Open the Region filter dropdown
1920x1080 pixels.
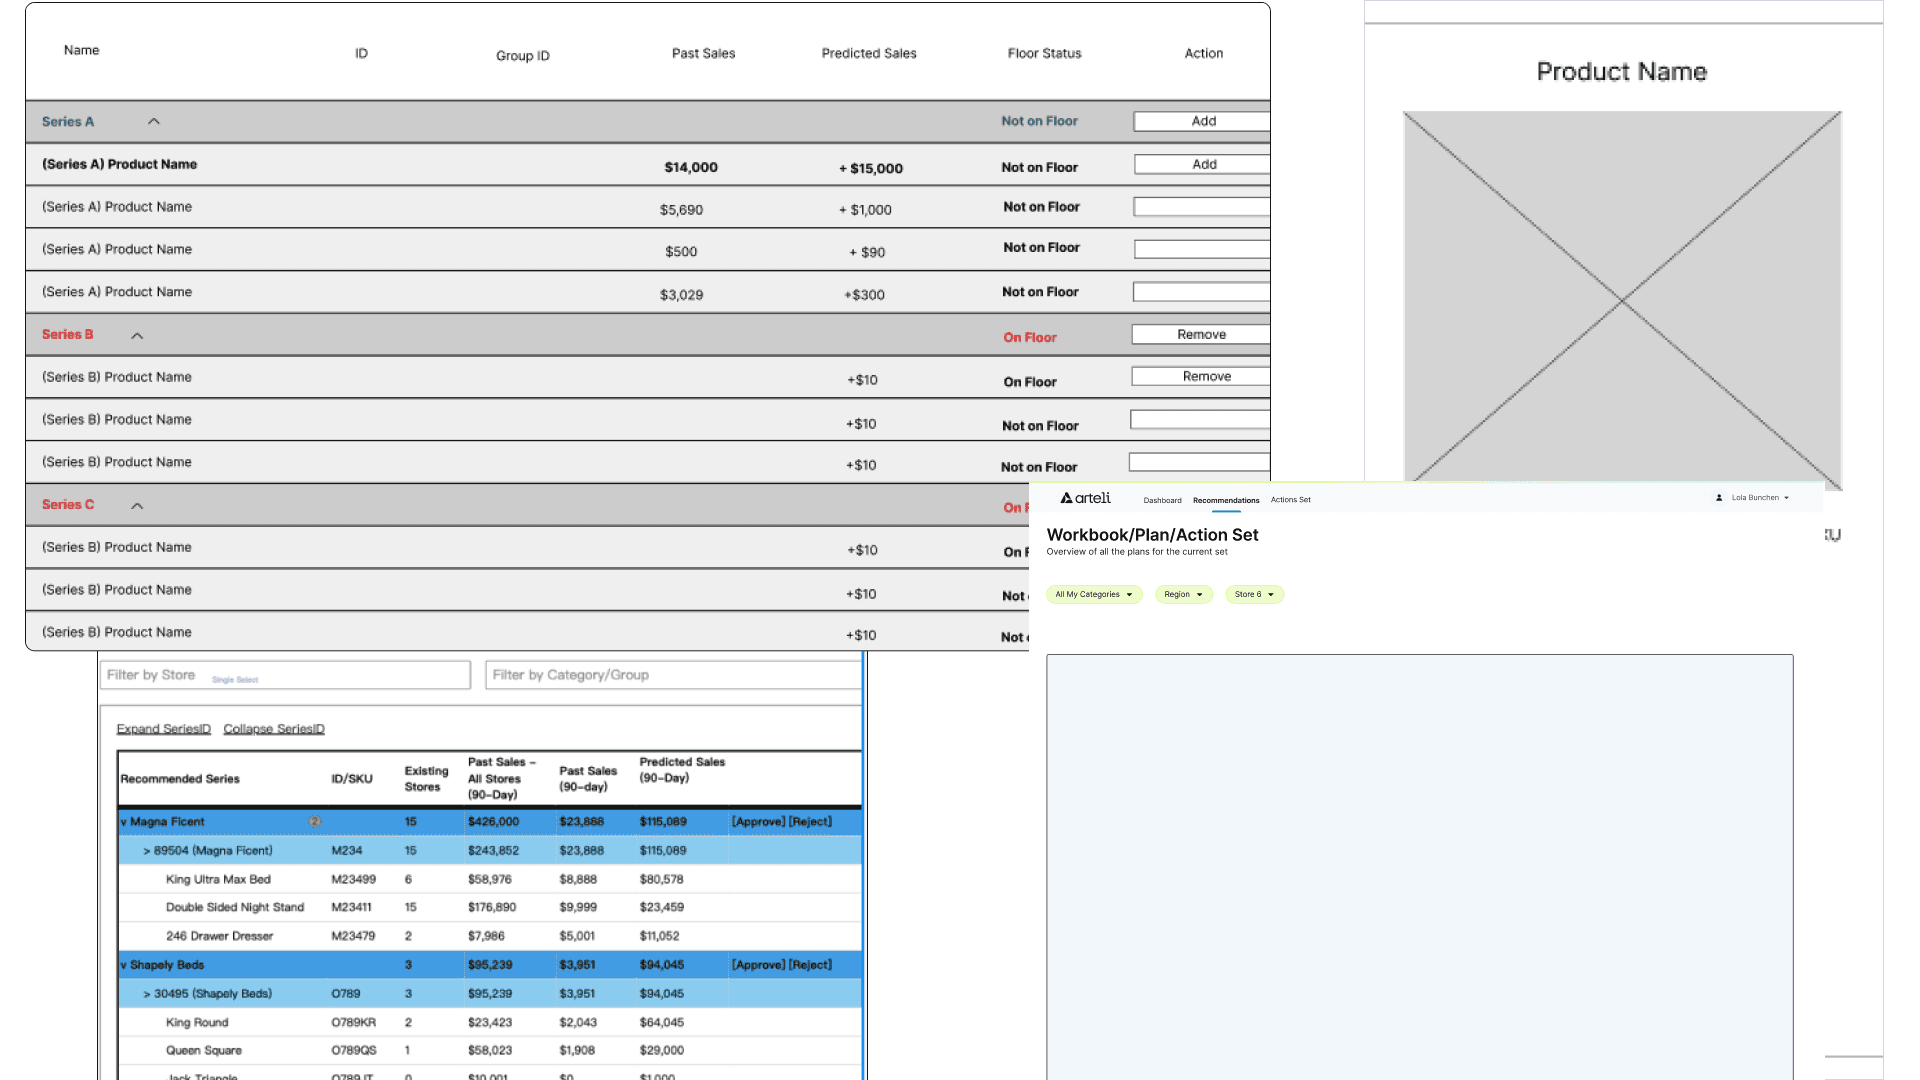[1183, 595]
